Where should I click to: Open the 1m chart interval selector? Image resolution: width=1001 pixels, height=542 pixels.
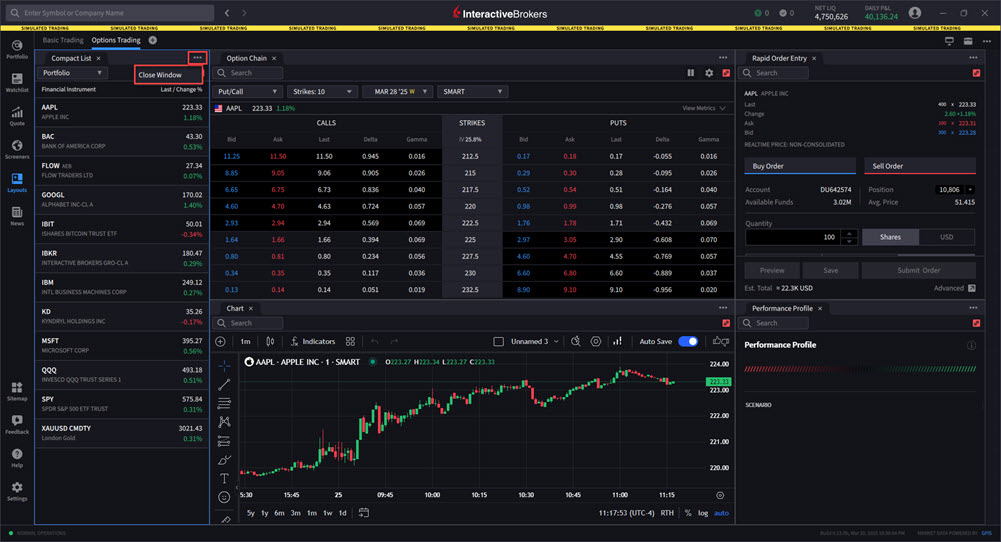tap(245, 342)
